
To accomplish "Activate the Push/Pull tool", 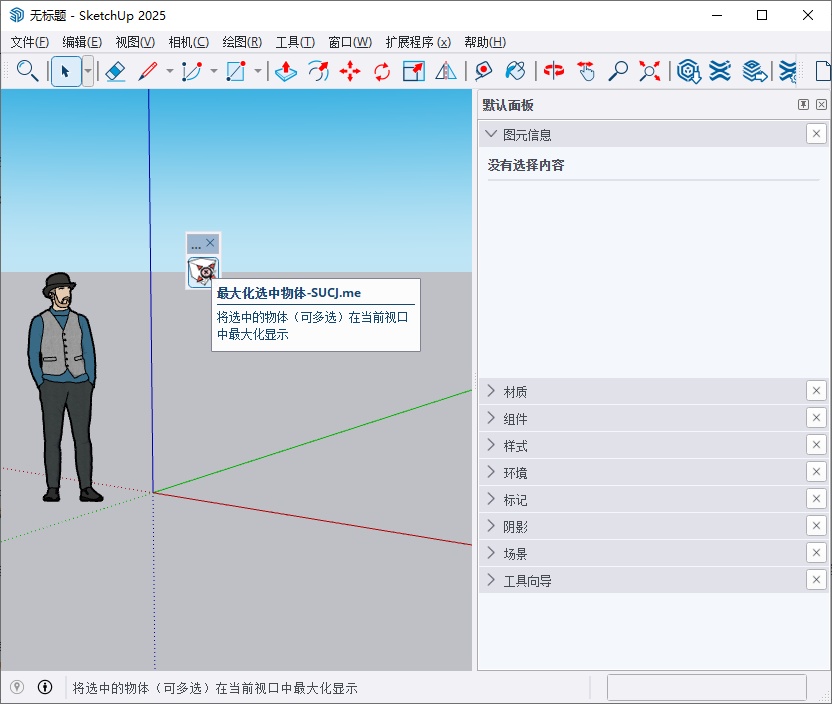I will point(285,71).
